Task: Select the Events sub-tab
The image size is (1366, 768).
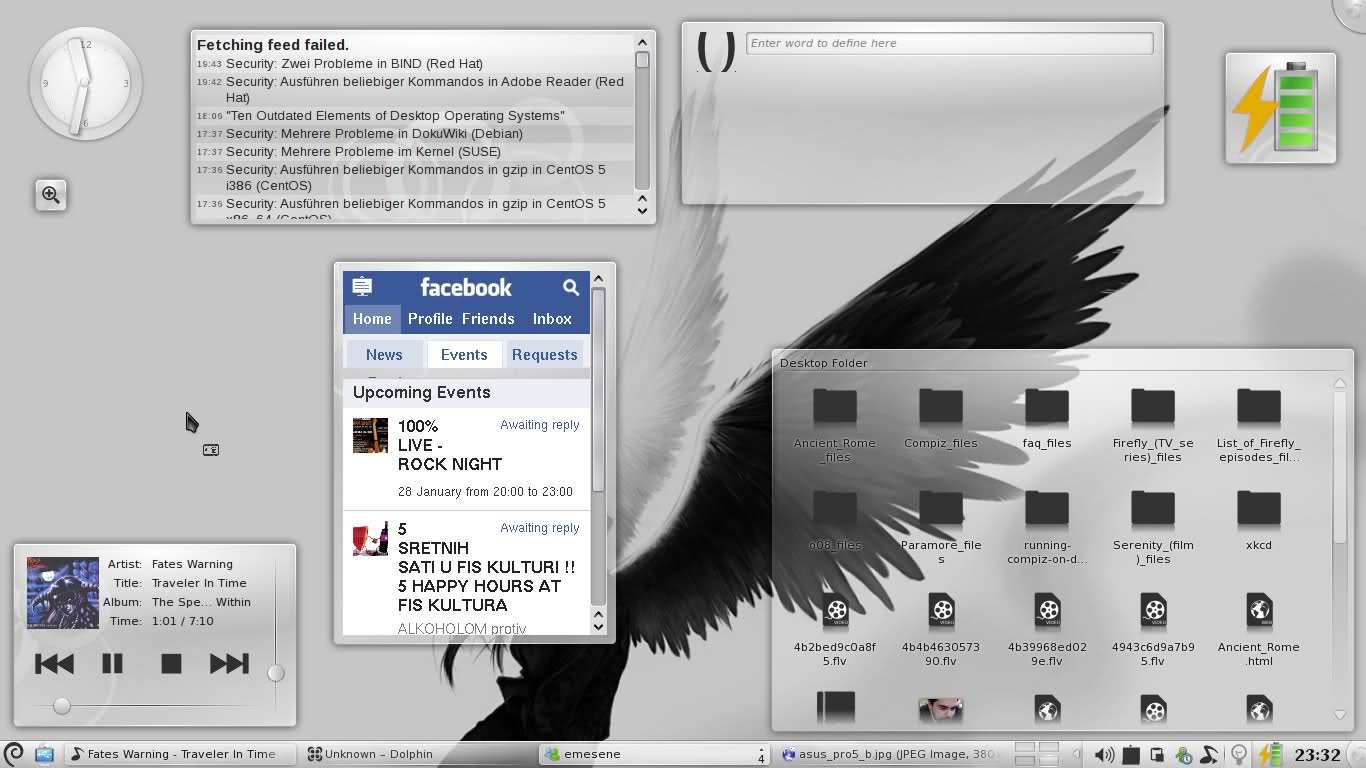Action: point(464,355)
